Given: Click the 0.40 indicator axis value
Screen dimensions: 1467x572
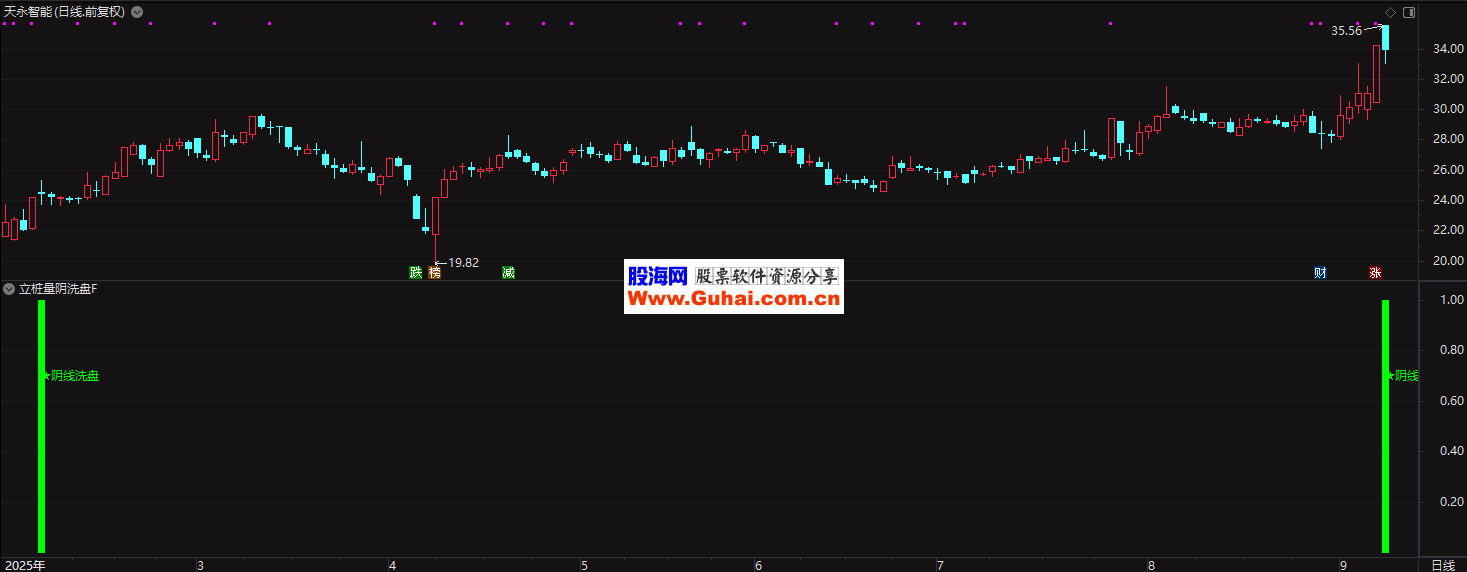Looking at the screenshot, I should coord(1452,451).
